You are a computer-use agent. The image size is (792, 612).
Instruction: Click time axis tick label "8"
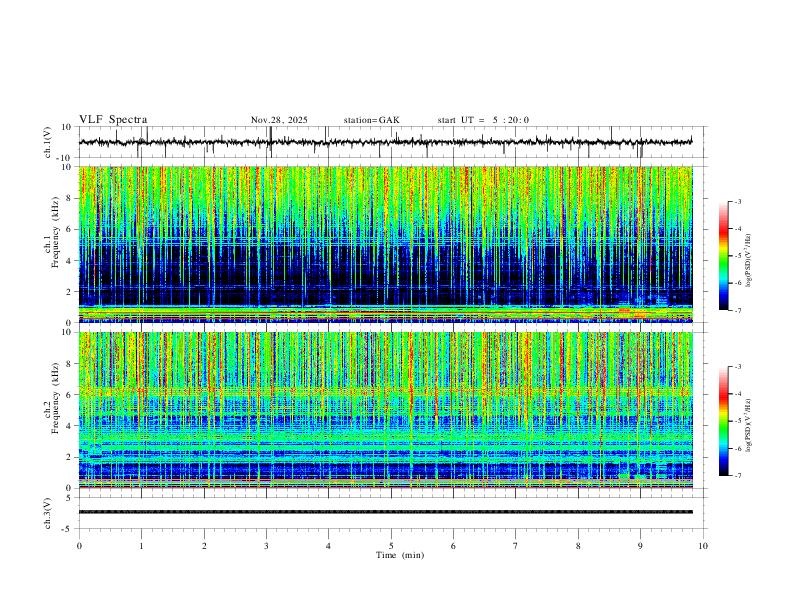click(578, 546)
